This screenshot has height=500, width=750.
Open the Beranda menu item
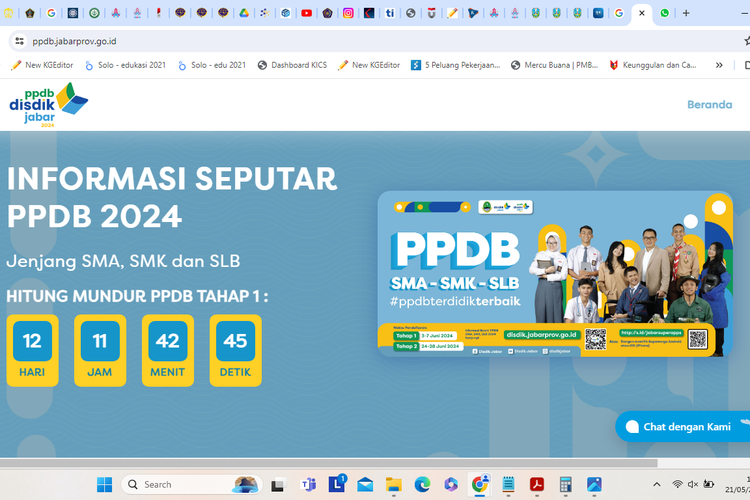coord(710,105)
